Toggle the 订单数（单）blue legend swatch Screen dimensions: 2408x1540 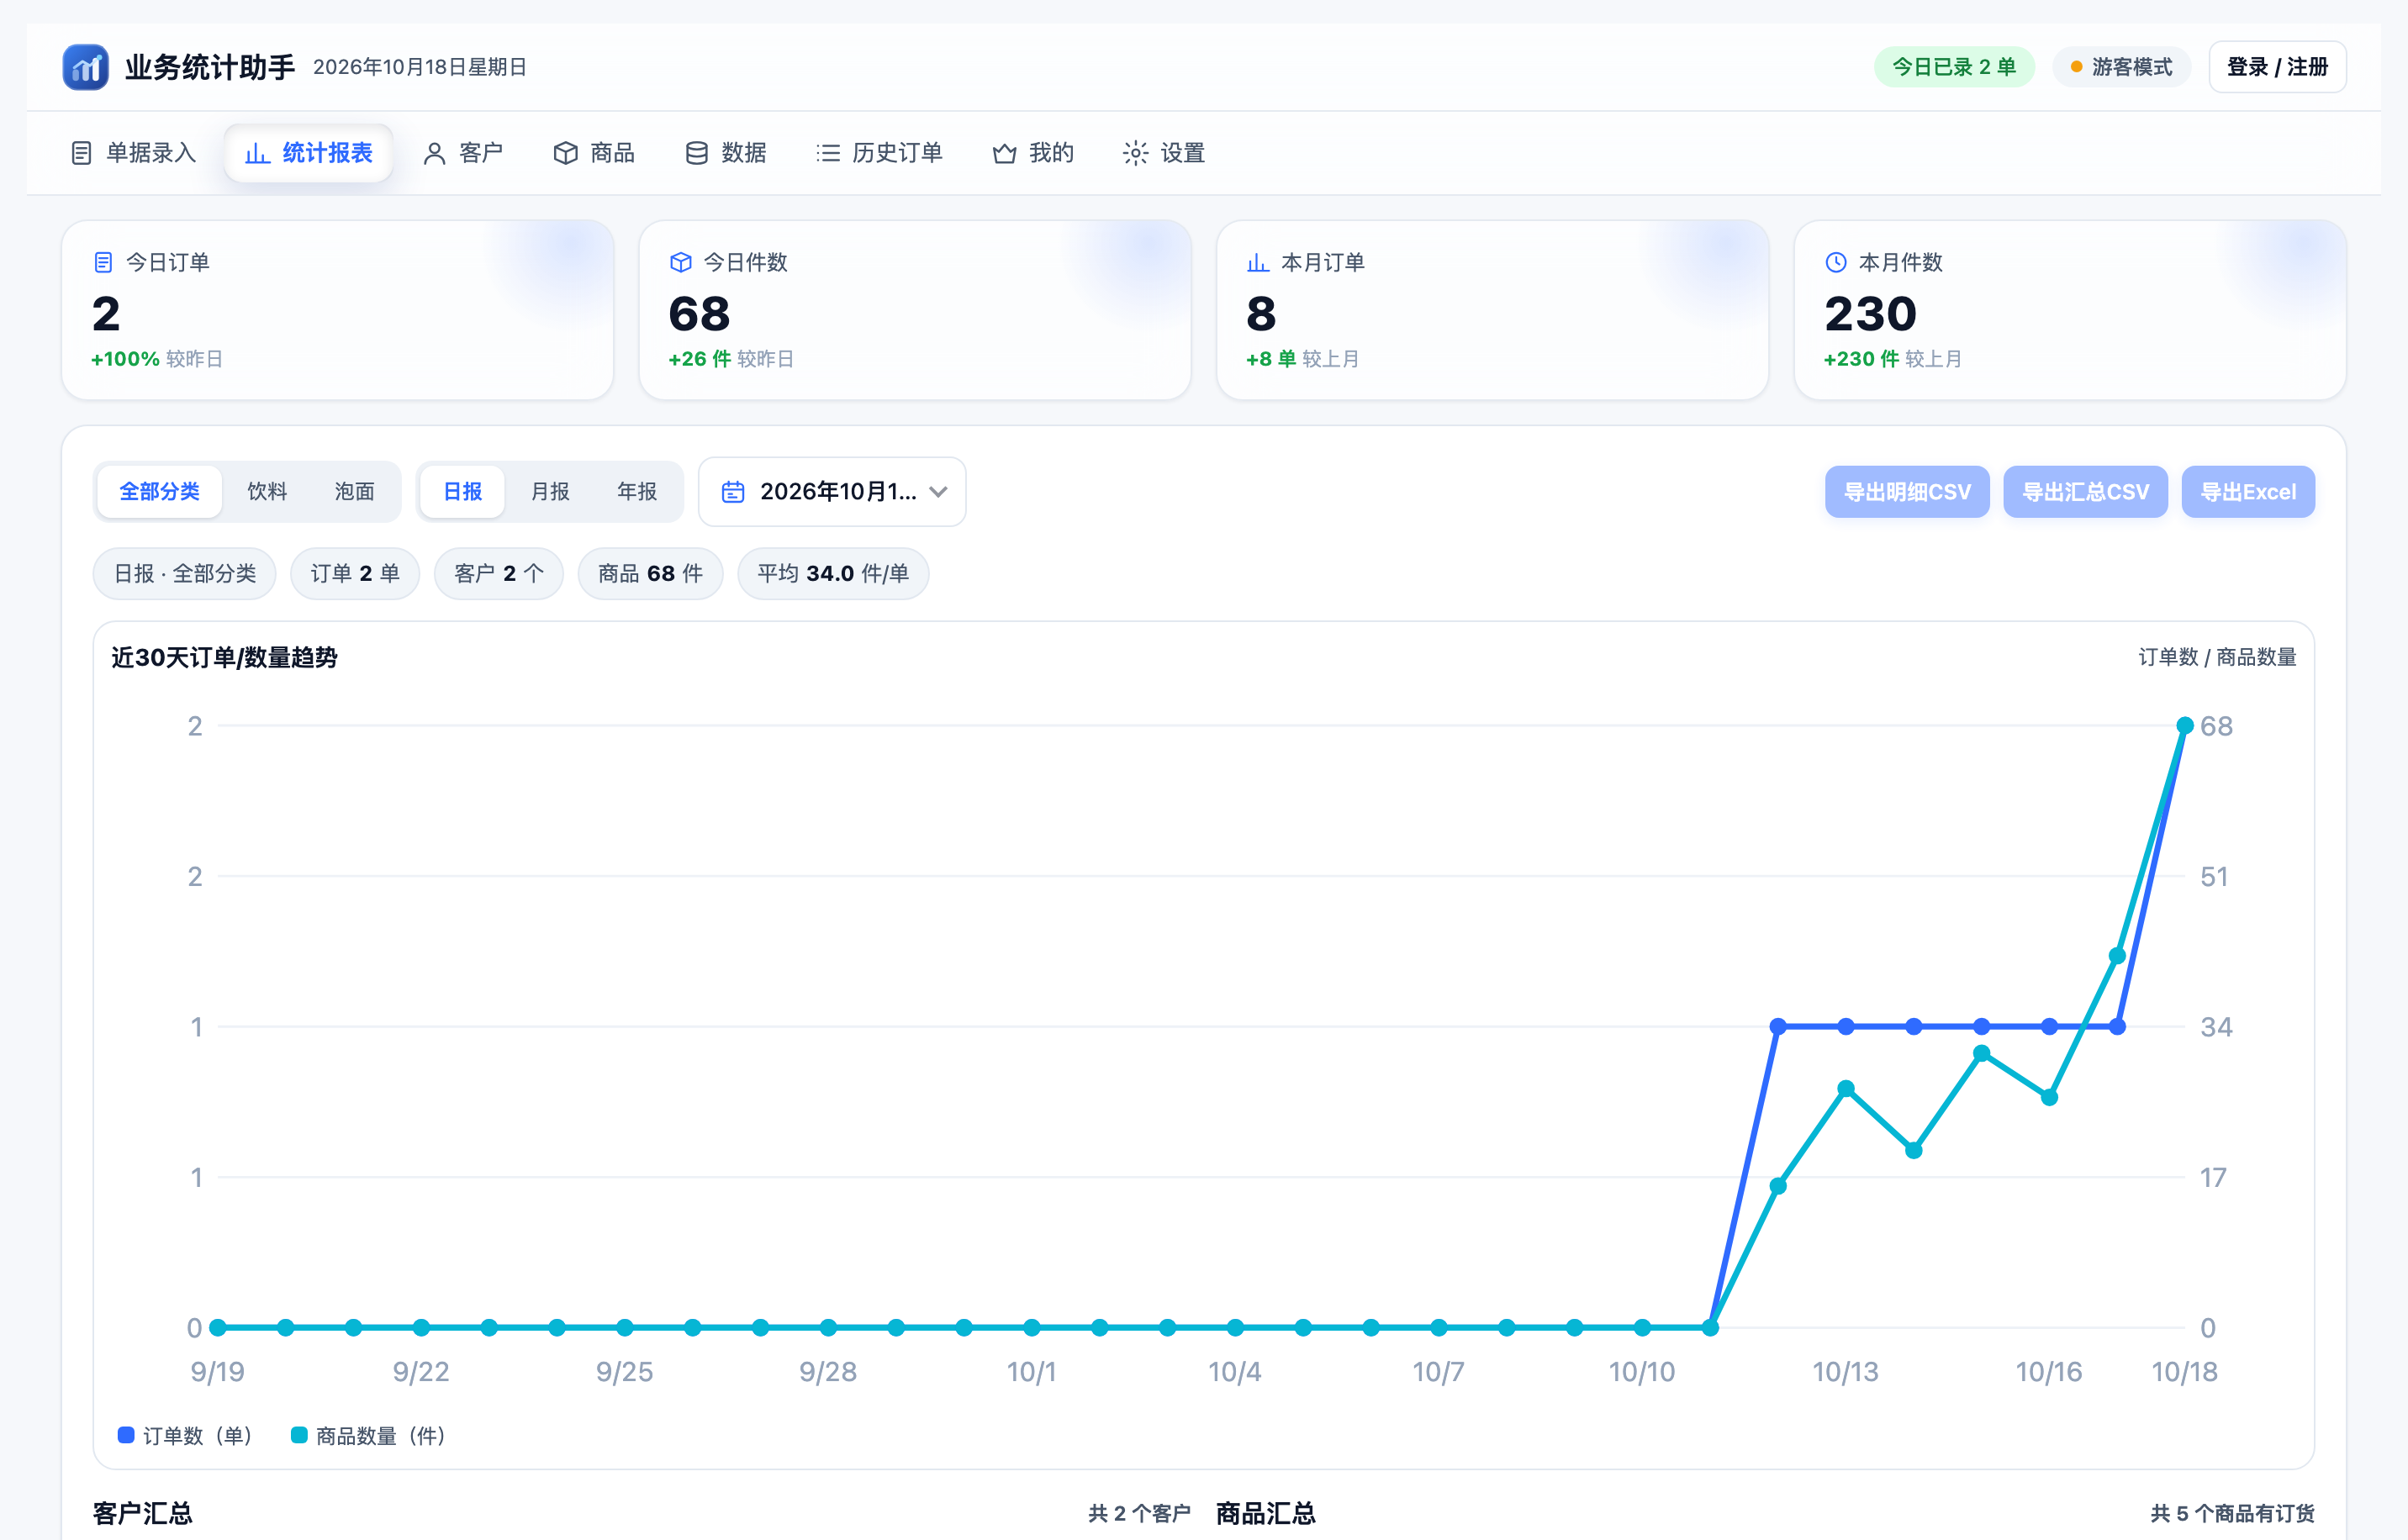click(x=126, y=1435)
